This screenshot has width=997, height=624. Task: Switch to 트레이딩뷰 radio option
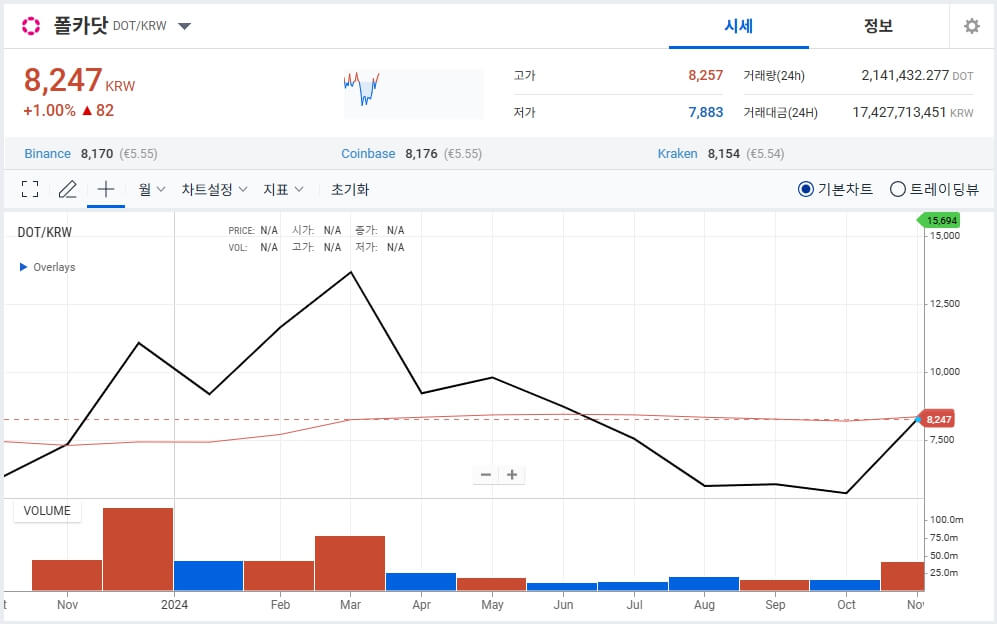897,189
